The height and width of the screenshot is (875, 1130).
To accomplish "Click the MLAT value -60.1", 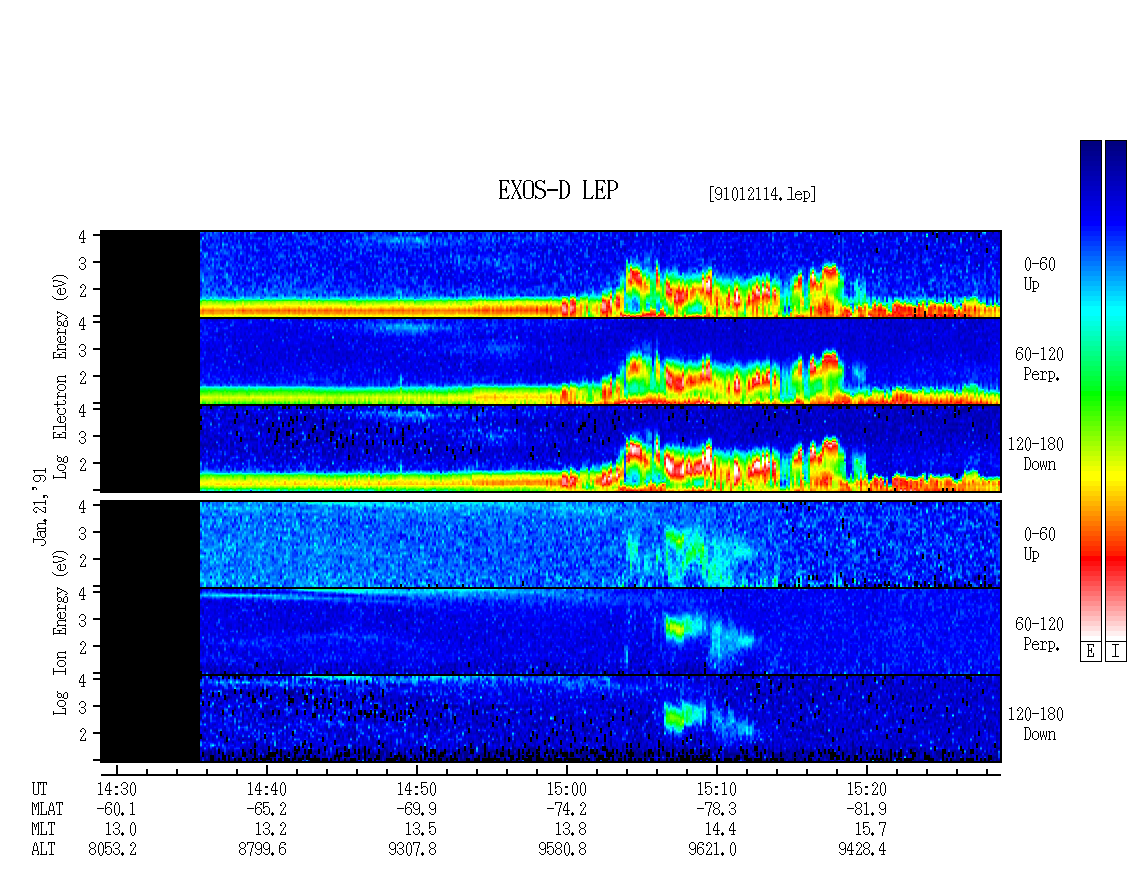I will pos(116,809).
